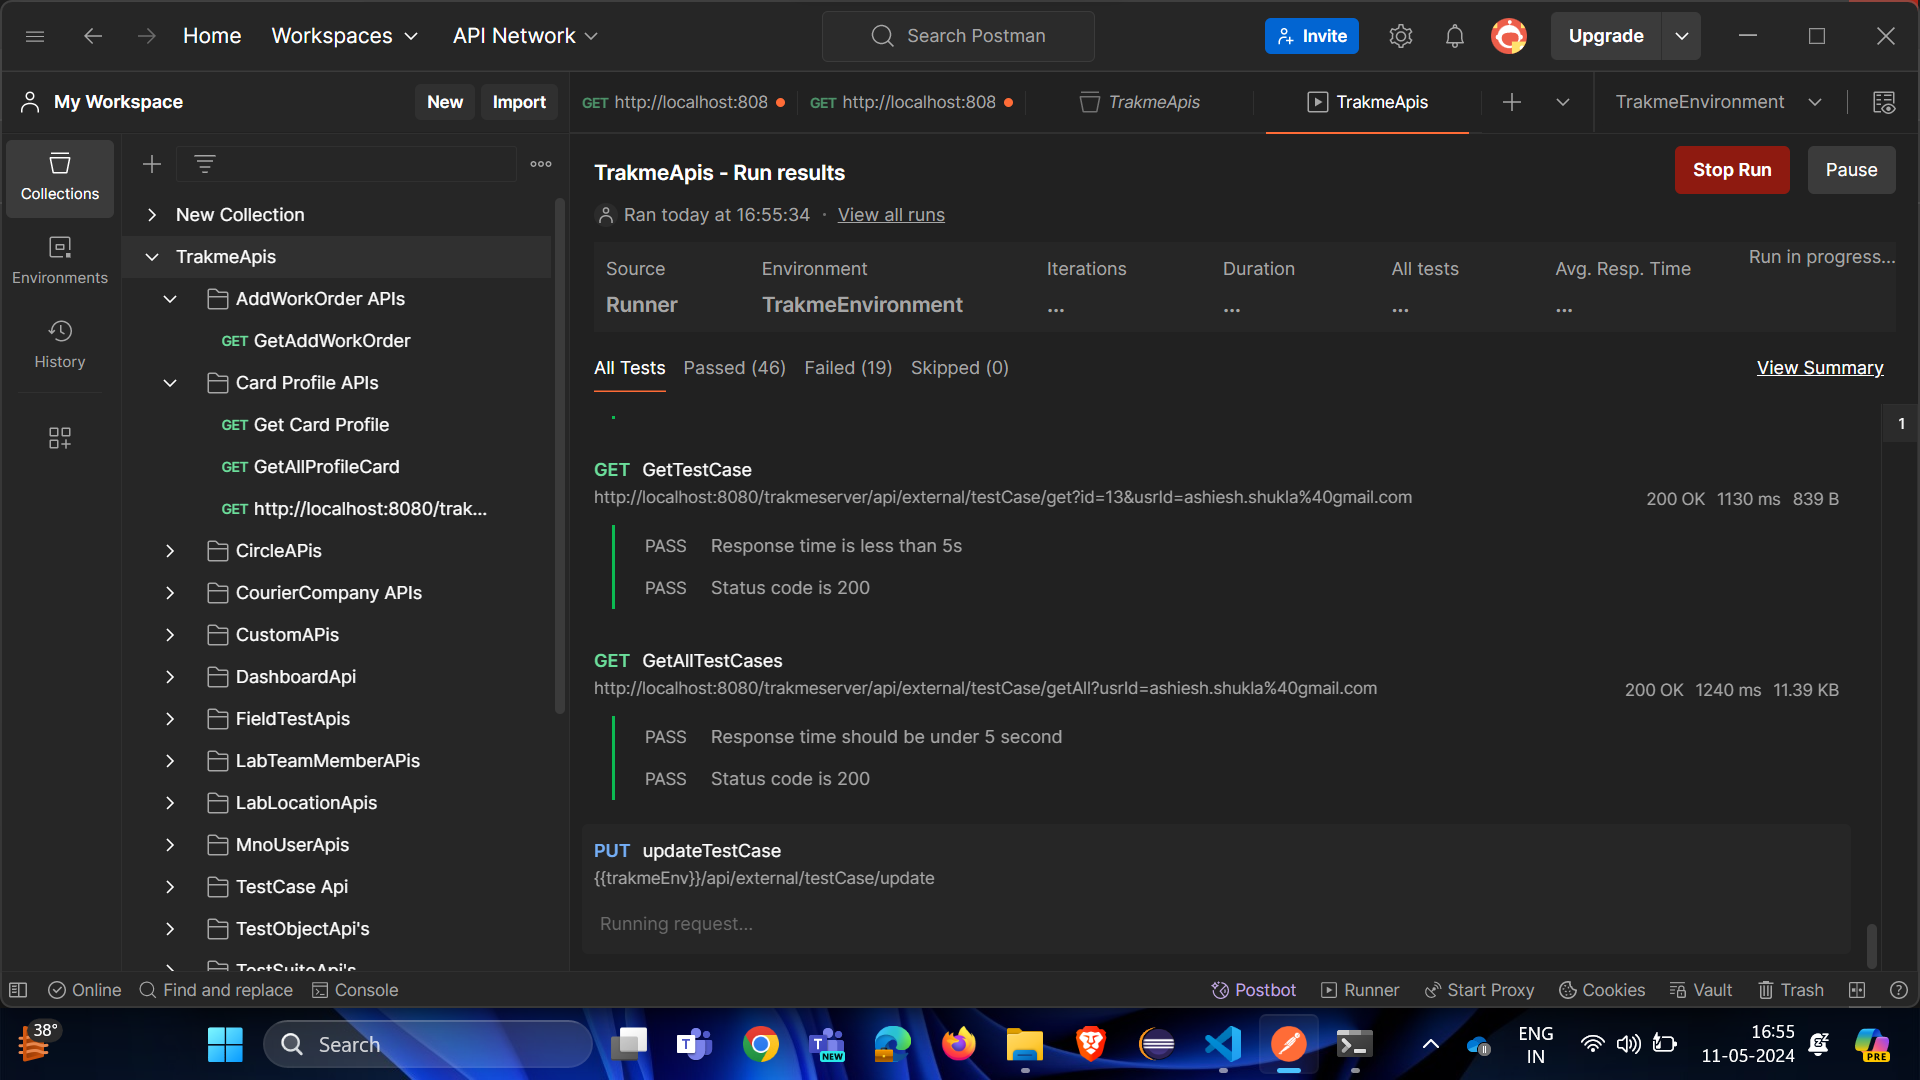
Task: Open two-pane layout icon in status bar
Action: 1857,990
